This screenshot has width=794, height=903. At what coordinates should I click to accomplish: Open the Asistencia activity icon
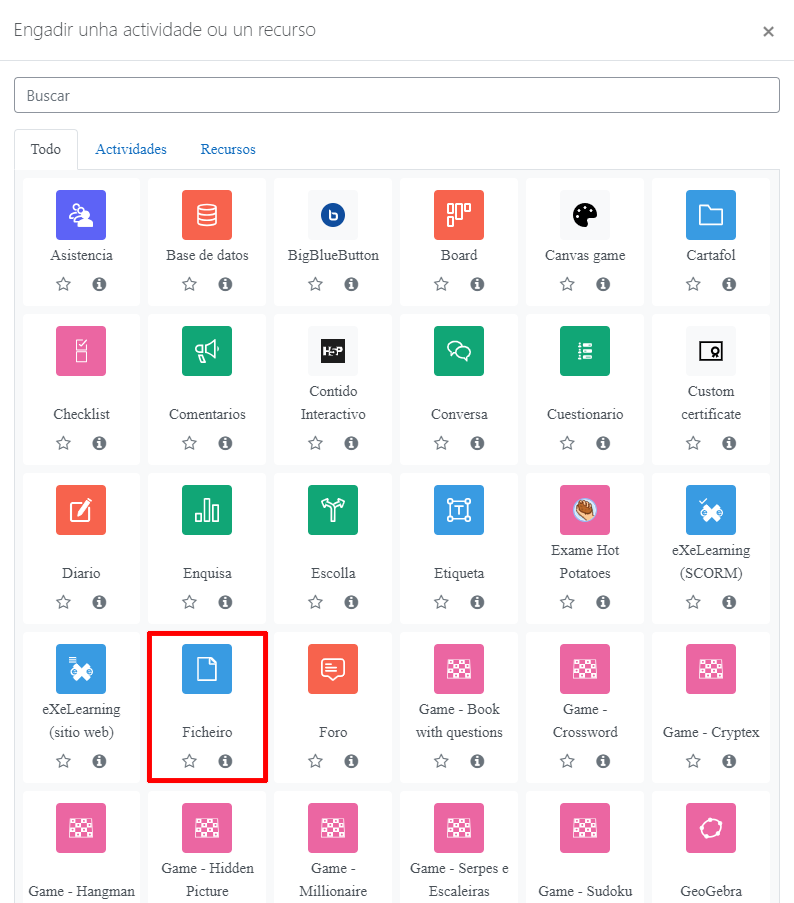[81, 215]
